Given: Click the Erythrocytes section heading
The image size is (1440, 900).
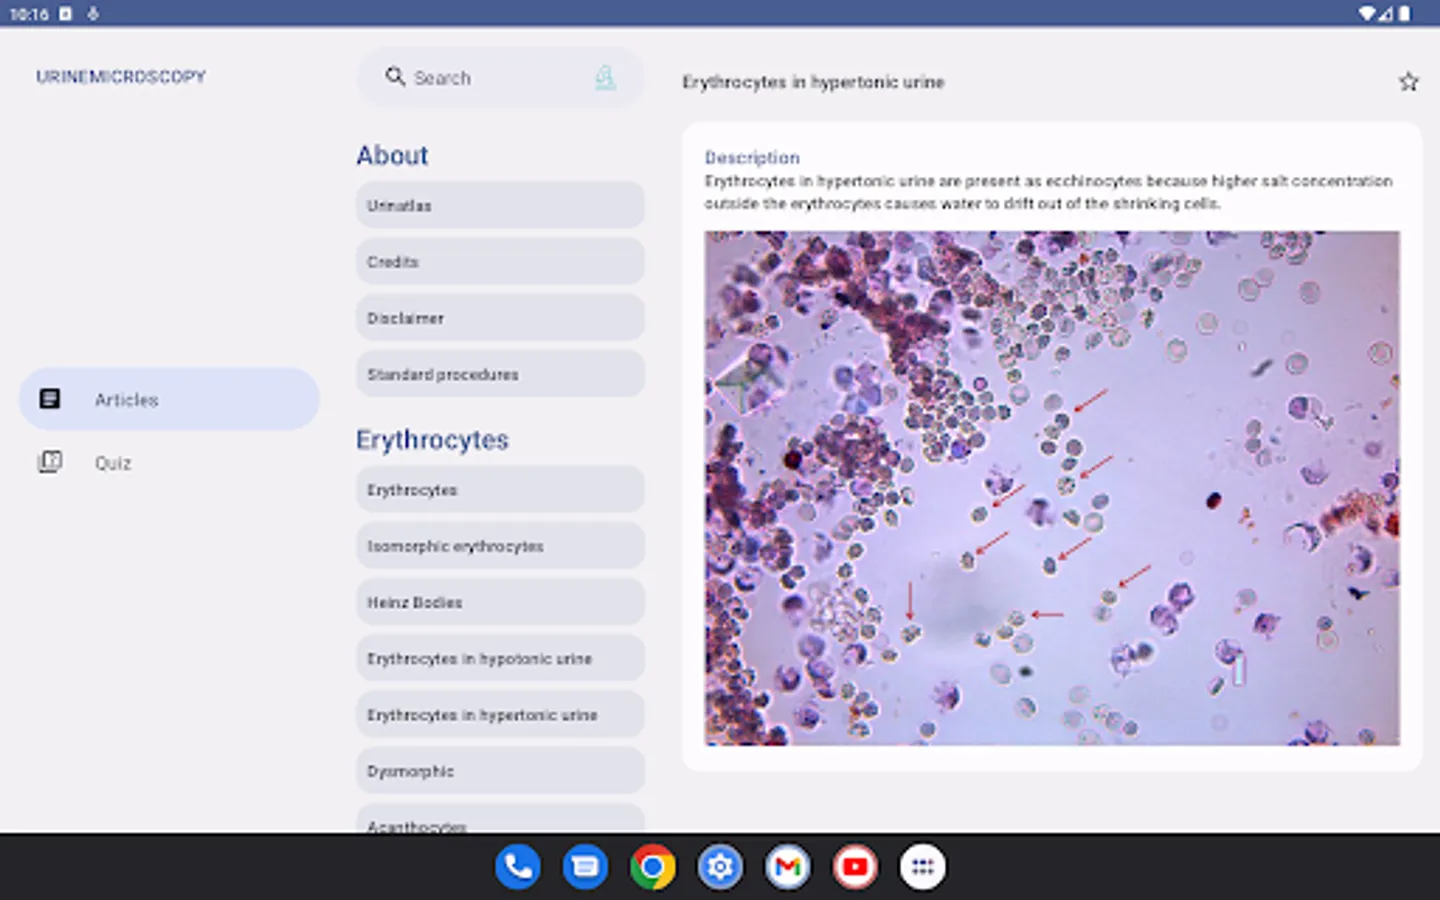Looking at the screenshot, I should 432,440.
